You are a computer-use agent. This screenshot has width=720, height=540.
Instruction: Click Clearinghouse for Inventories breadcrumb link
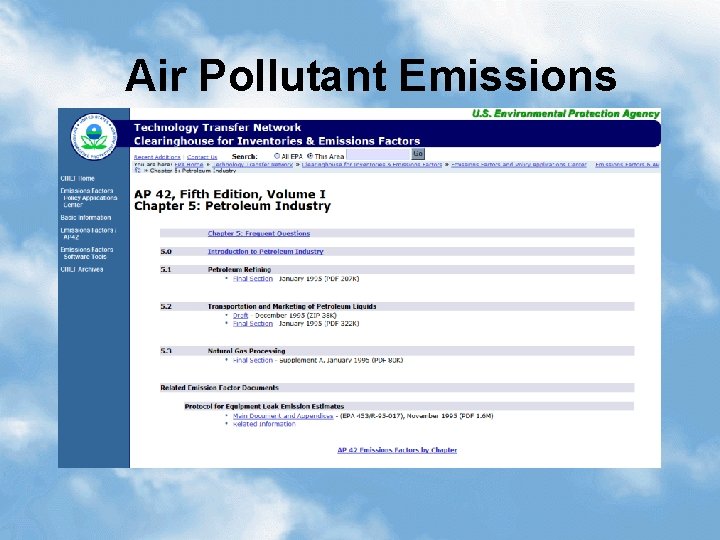(x=372, y=164)
